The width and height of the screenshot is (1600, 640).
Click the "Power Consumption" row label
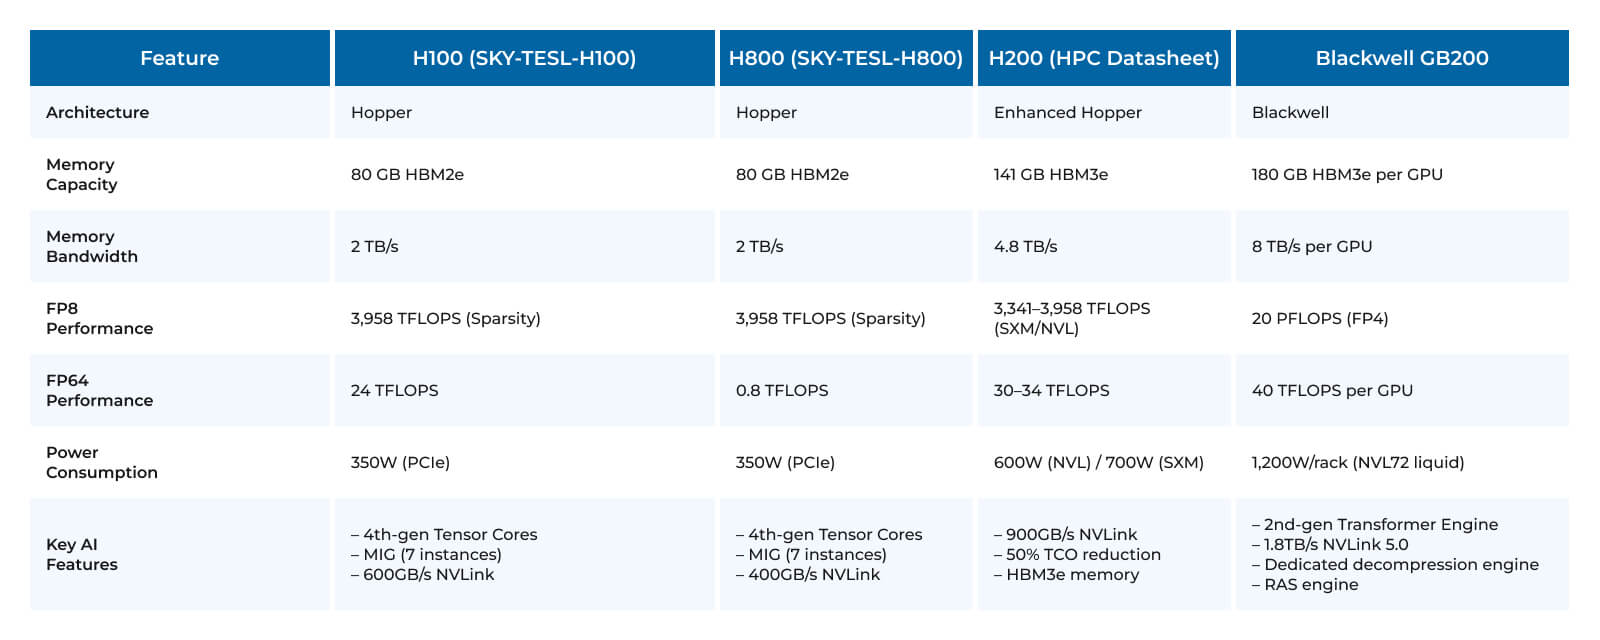[102, 462]
